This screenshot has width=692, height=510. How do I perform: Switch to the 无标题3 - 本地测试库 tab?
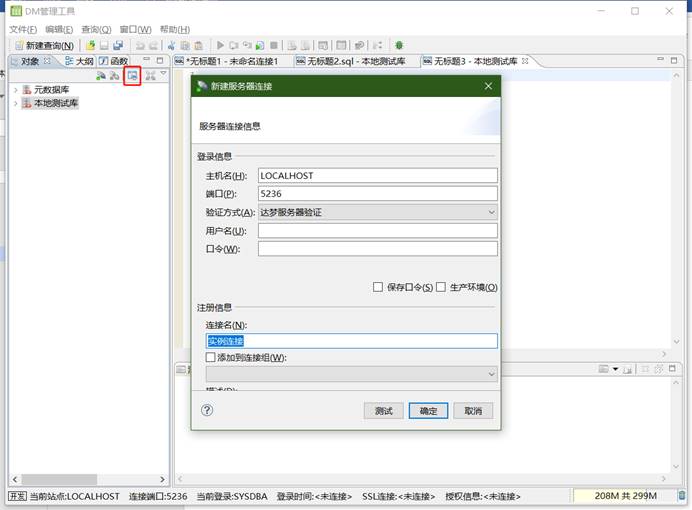[x=476, y=61]
